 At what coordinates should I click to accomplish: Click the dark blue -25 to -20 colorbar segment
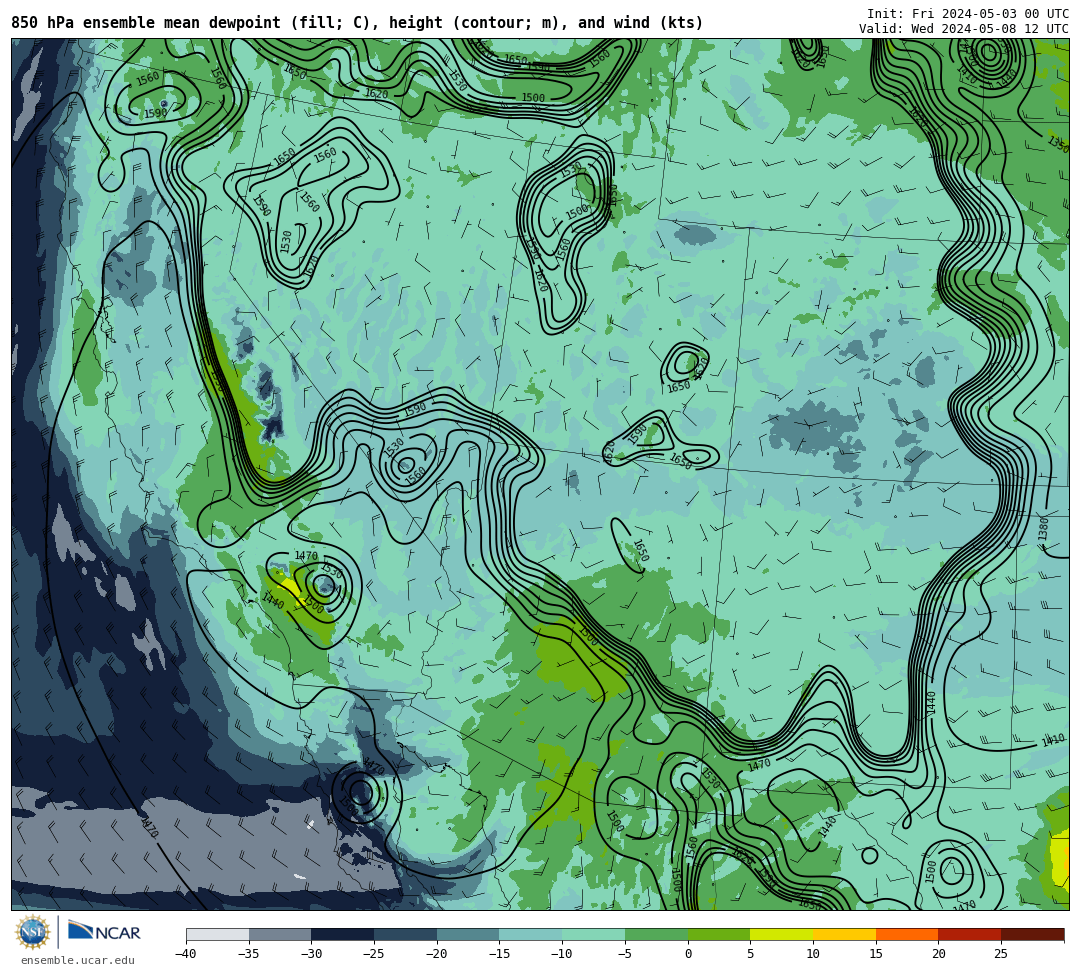(x=406, y=934)
